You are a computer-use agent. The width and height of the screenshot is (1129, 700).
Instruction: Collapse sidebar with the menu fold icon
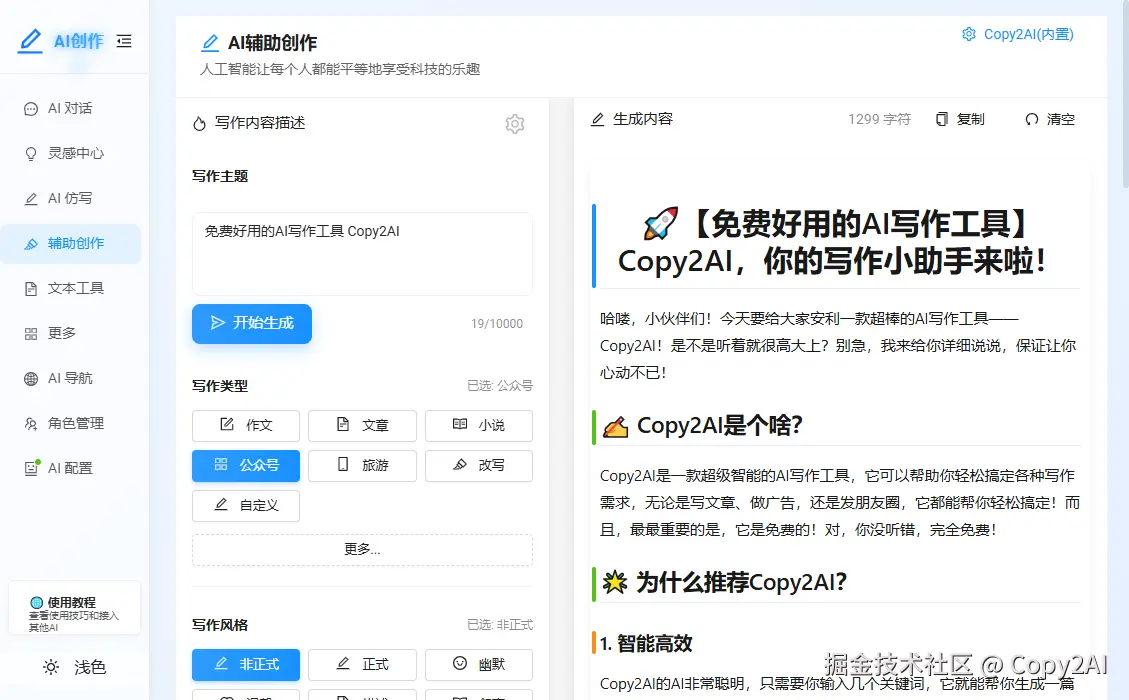click(124, 41)
